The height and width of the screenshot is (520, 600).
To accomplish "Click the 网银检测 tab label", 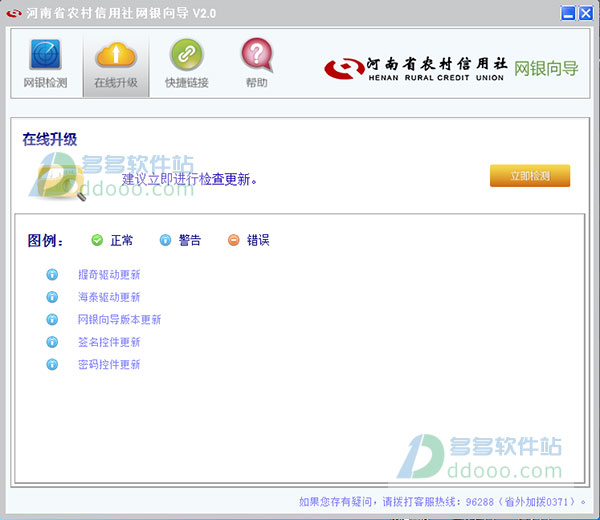I will (45, 83).
